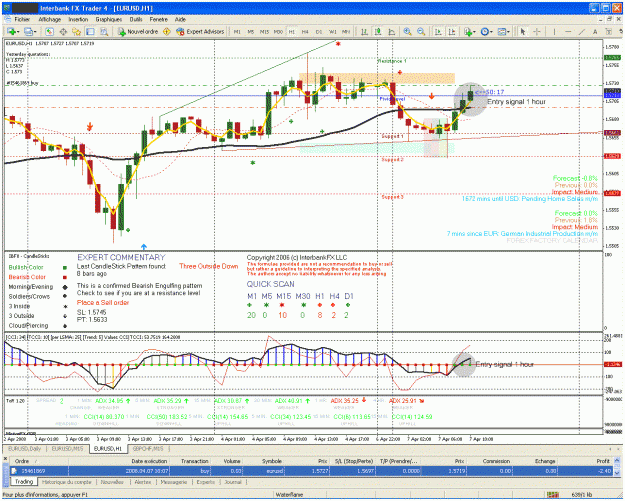
Task: Toggle the Navigator favorites folder icon
Action: 77,31
